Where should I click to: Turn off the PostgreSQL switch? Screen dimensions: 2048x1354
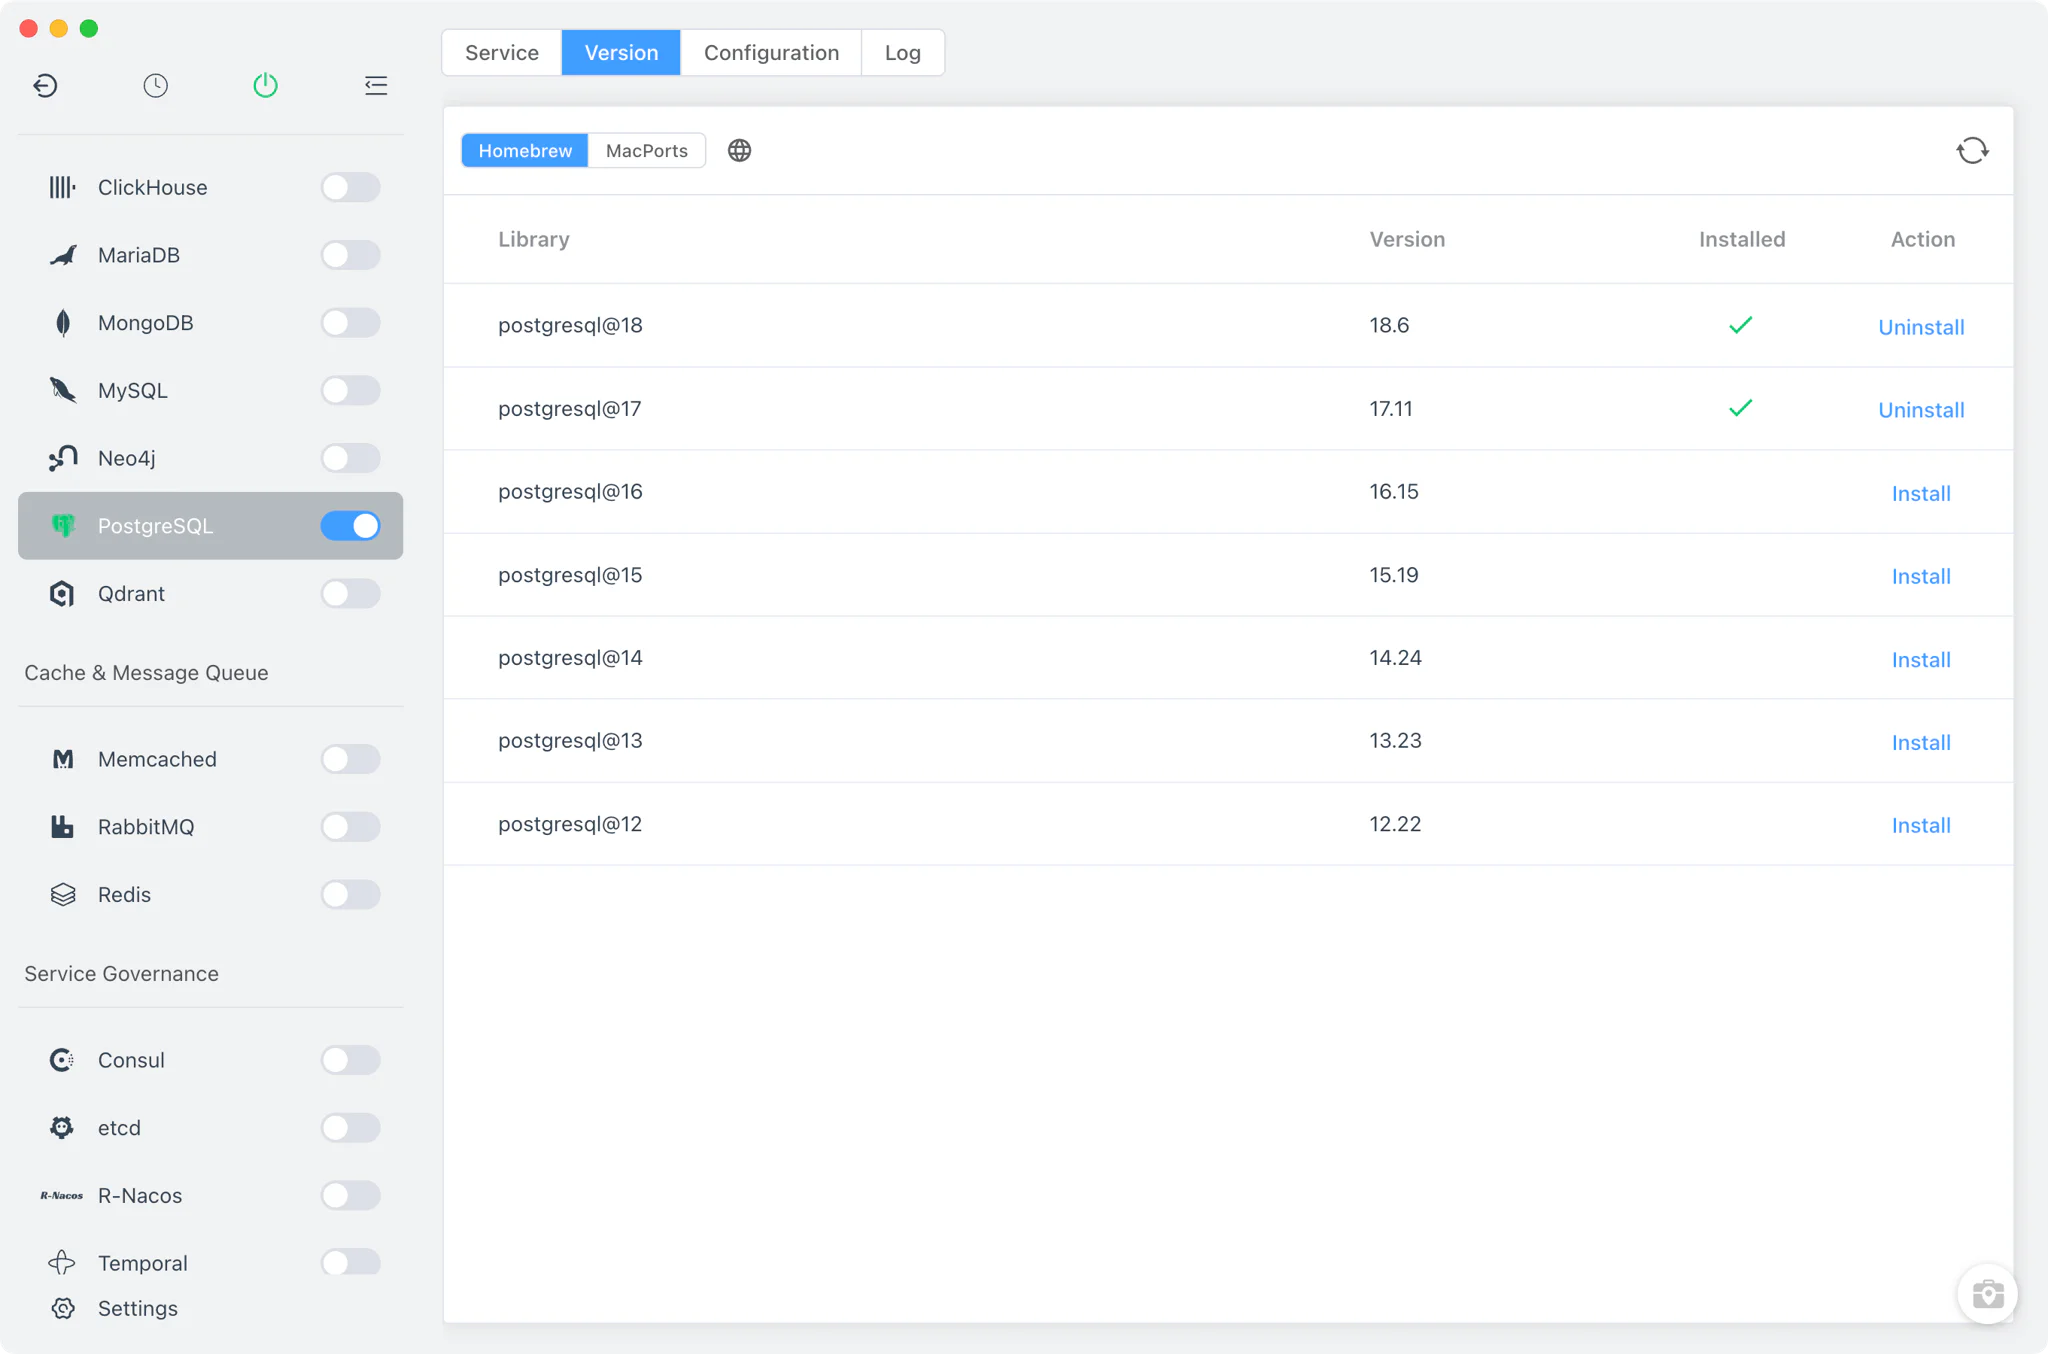(x=350, y=526)
